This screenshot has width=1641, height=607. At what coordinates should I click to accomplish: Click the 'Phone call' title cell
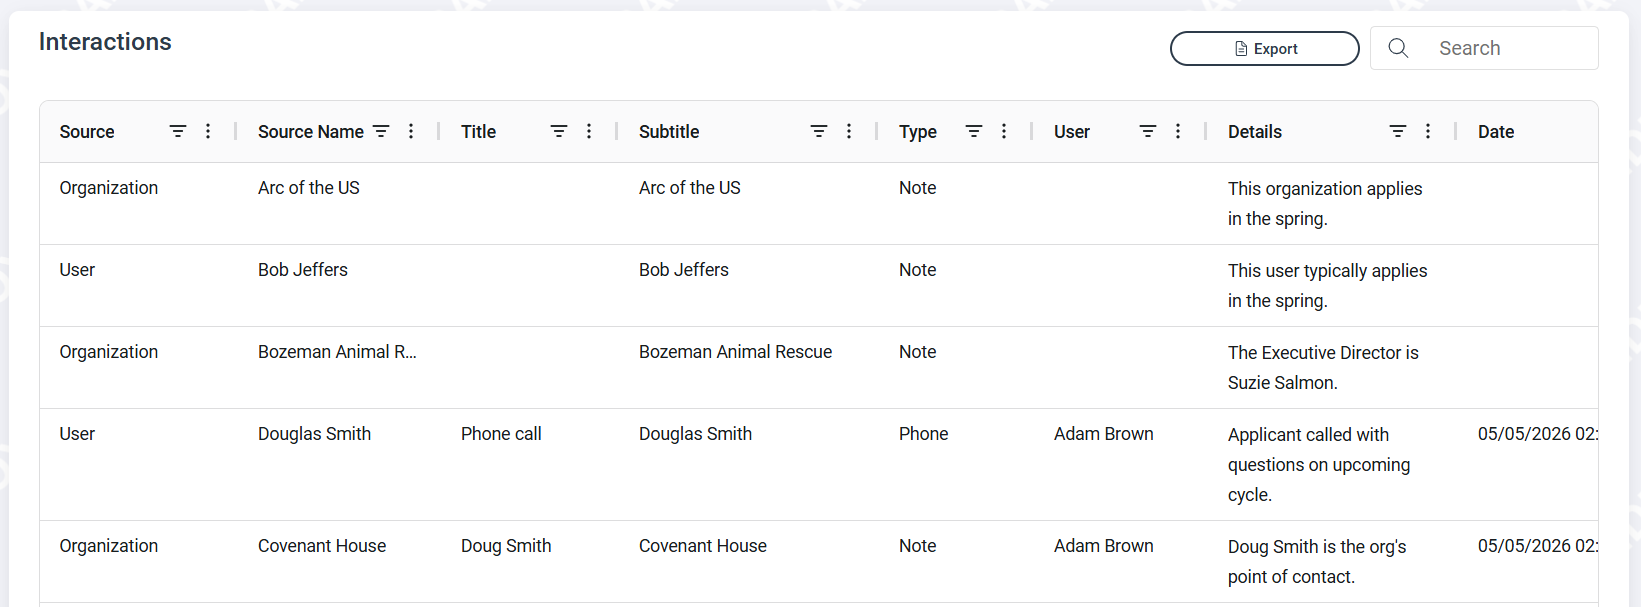[x=501, y=434]
